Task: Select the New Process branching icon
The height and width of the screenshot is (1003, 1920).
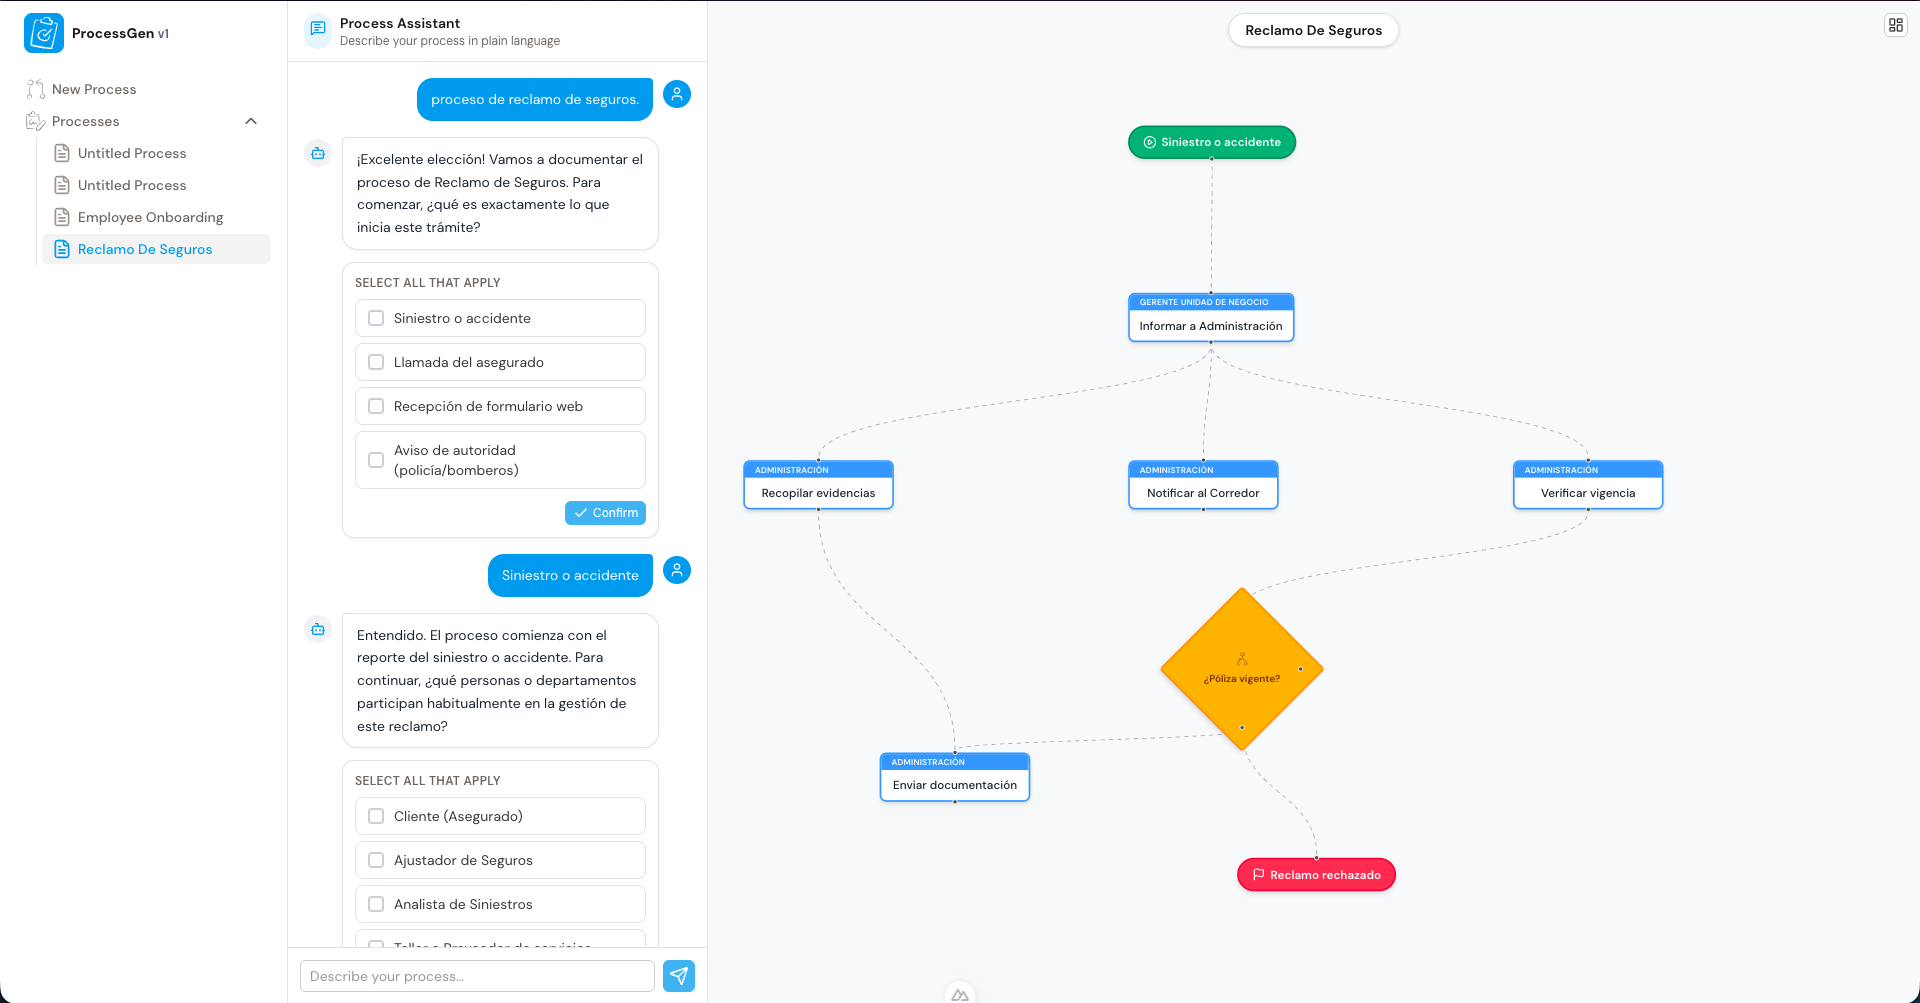Action: tap(36, 89)
